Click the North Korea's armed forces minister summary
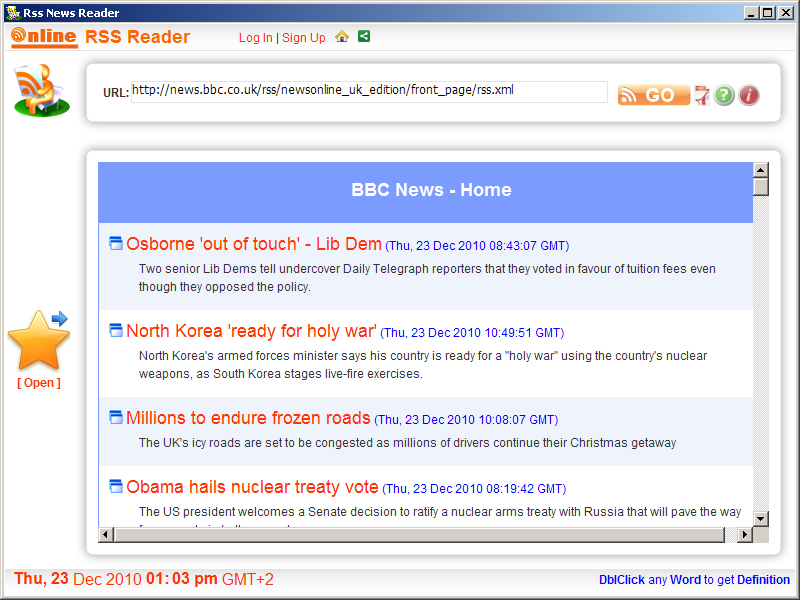The image size is (800, 600). [x=423, y=365]
